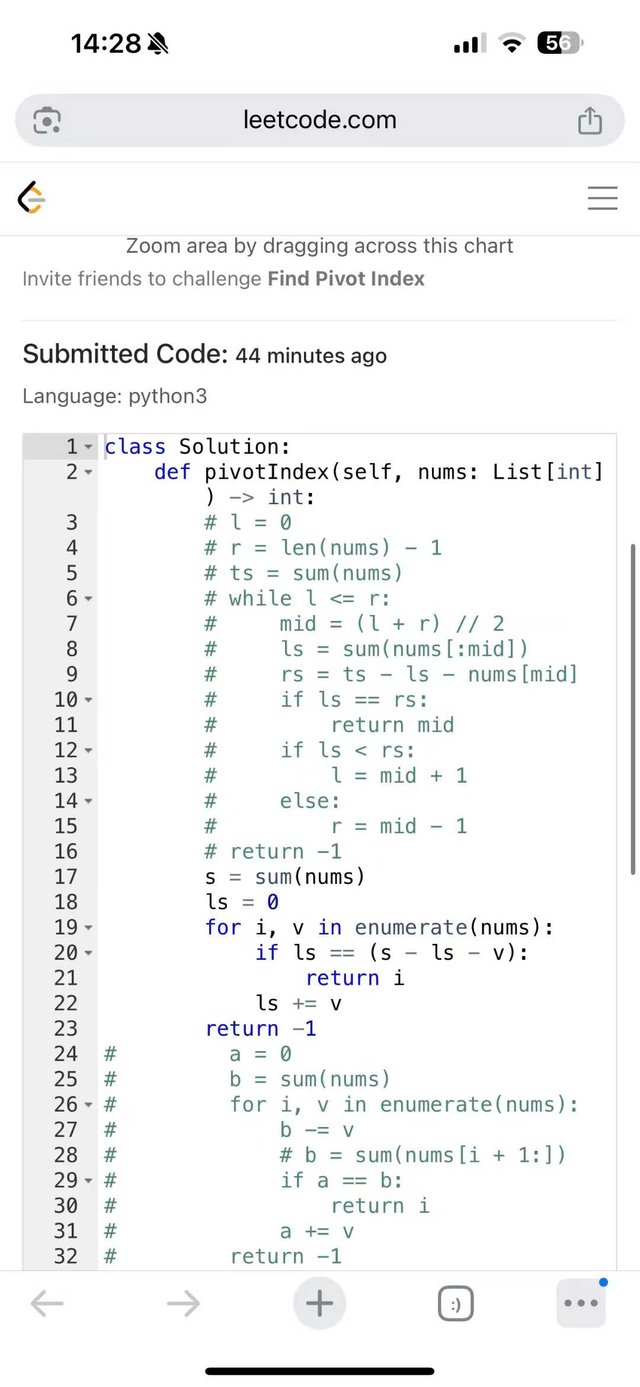Image resolution: width=640 pixels, height=1387 pixels.
Task: Click the 'return -1' line 23
Action: [261, 1028]
